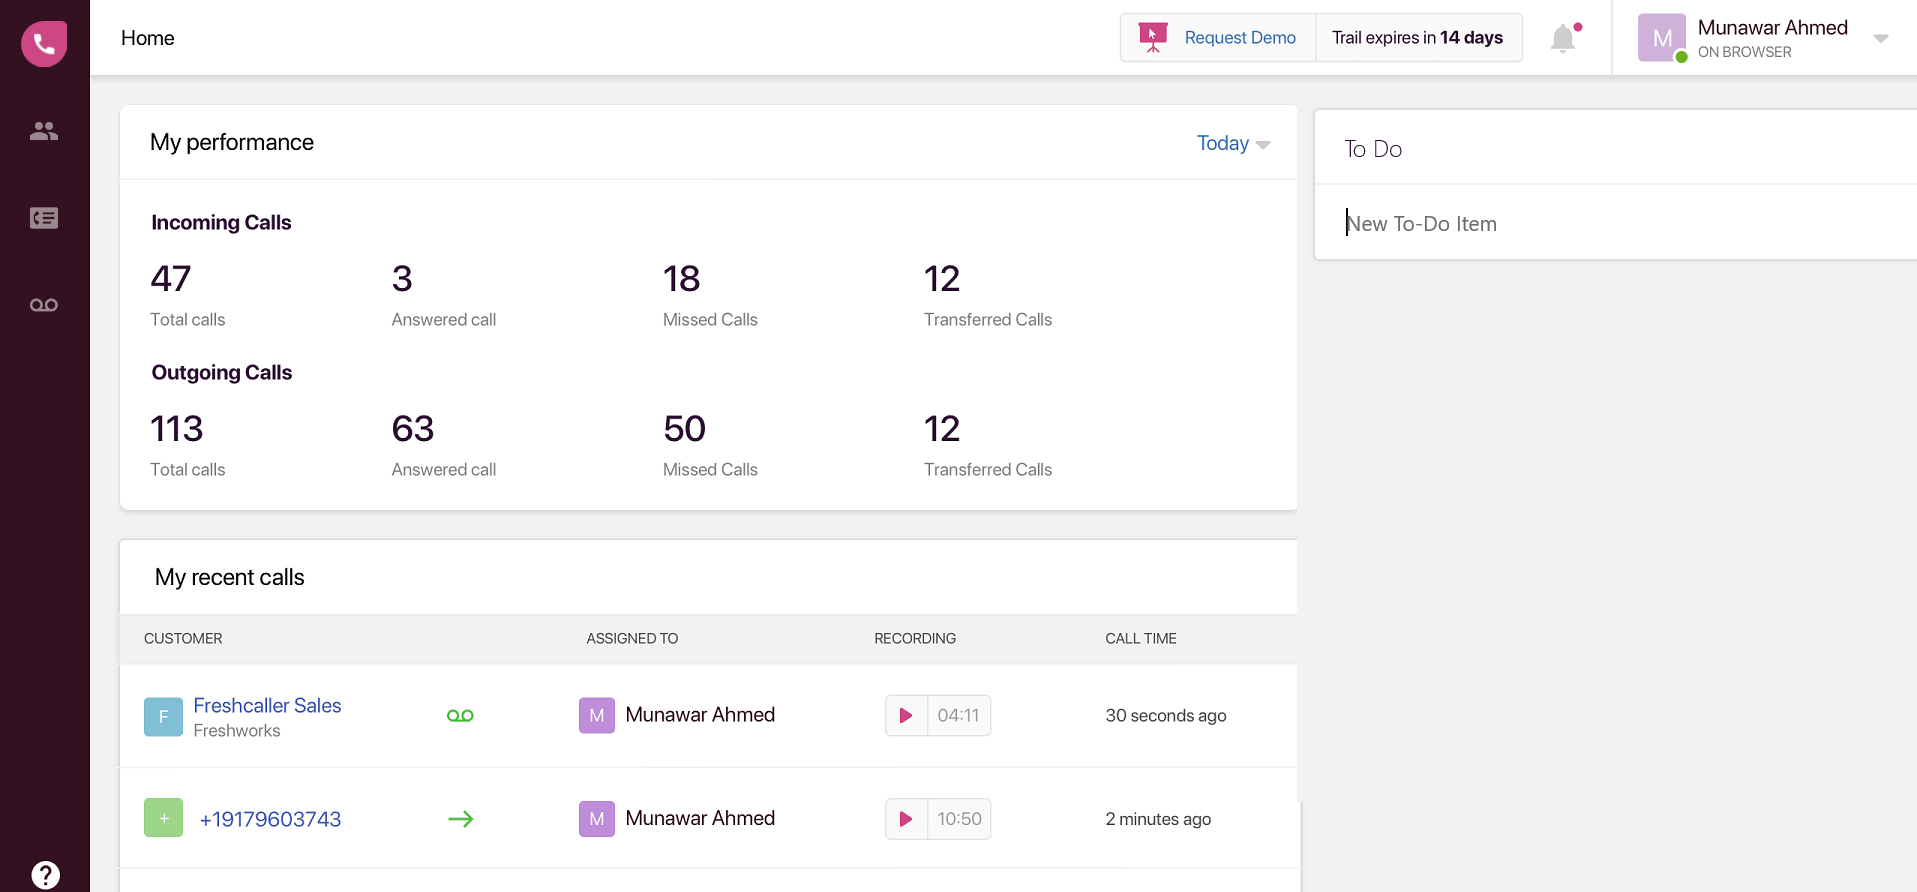Click the green plus avatar for +19179603743
Screen dimensions: 1917x892
coord(163,818)
